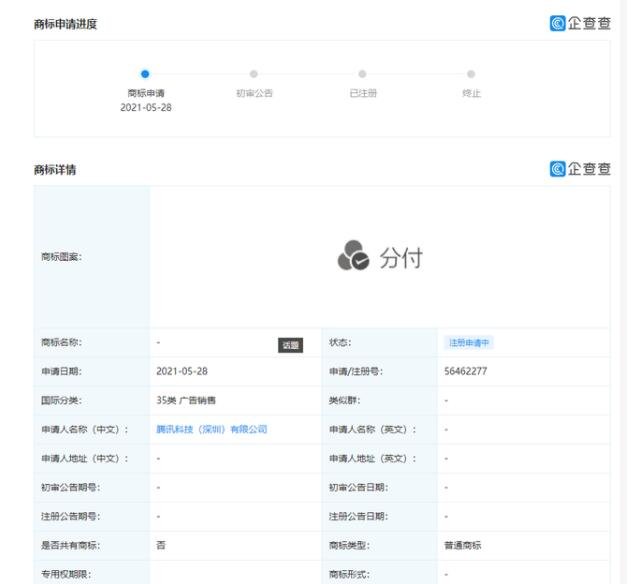This screenshot has width=632, height=584.
Task: Click the 初审公告日期 field label
Action: click(358, 487)
